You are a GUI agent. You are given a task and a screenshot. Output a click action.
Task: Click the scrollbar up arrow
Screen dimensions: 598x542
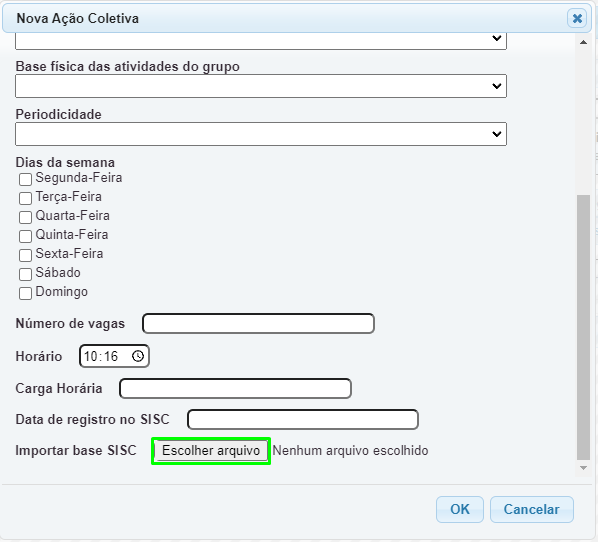583,42
